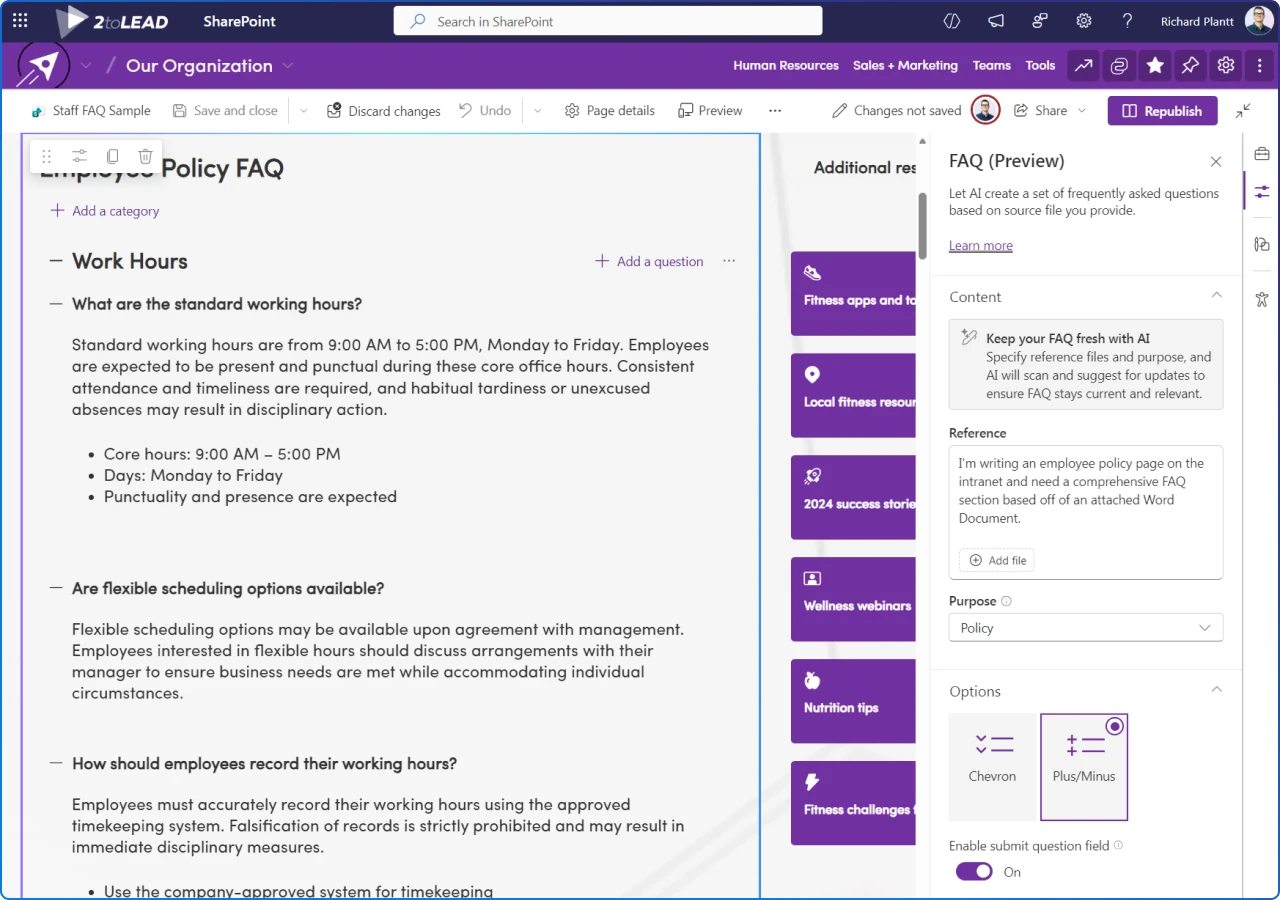
Task: Open the Purpose dropdown showing Policy
Action: coord(1086,628)
